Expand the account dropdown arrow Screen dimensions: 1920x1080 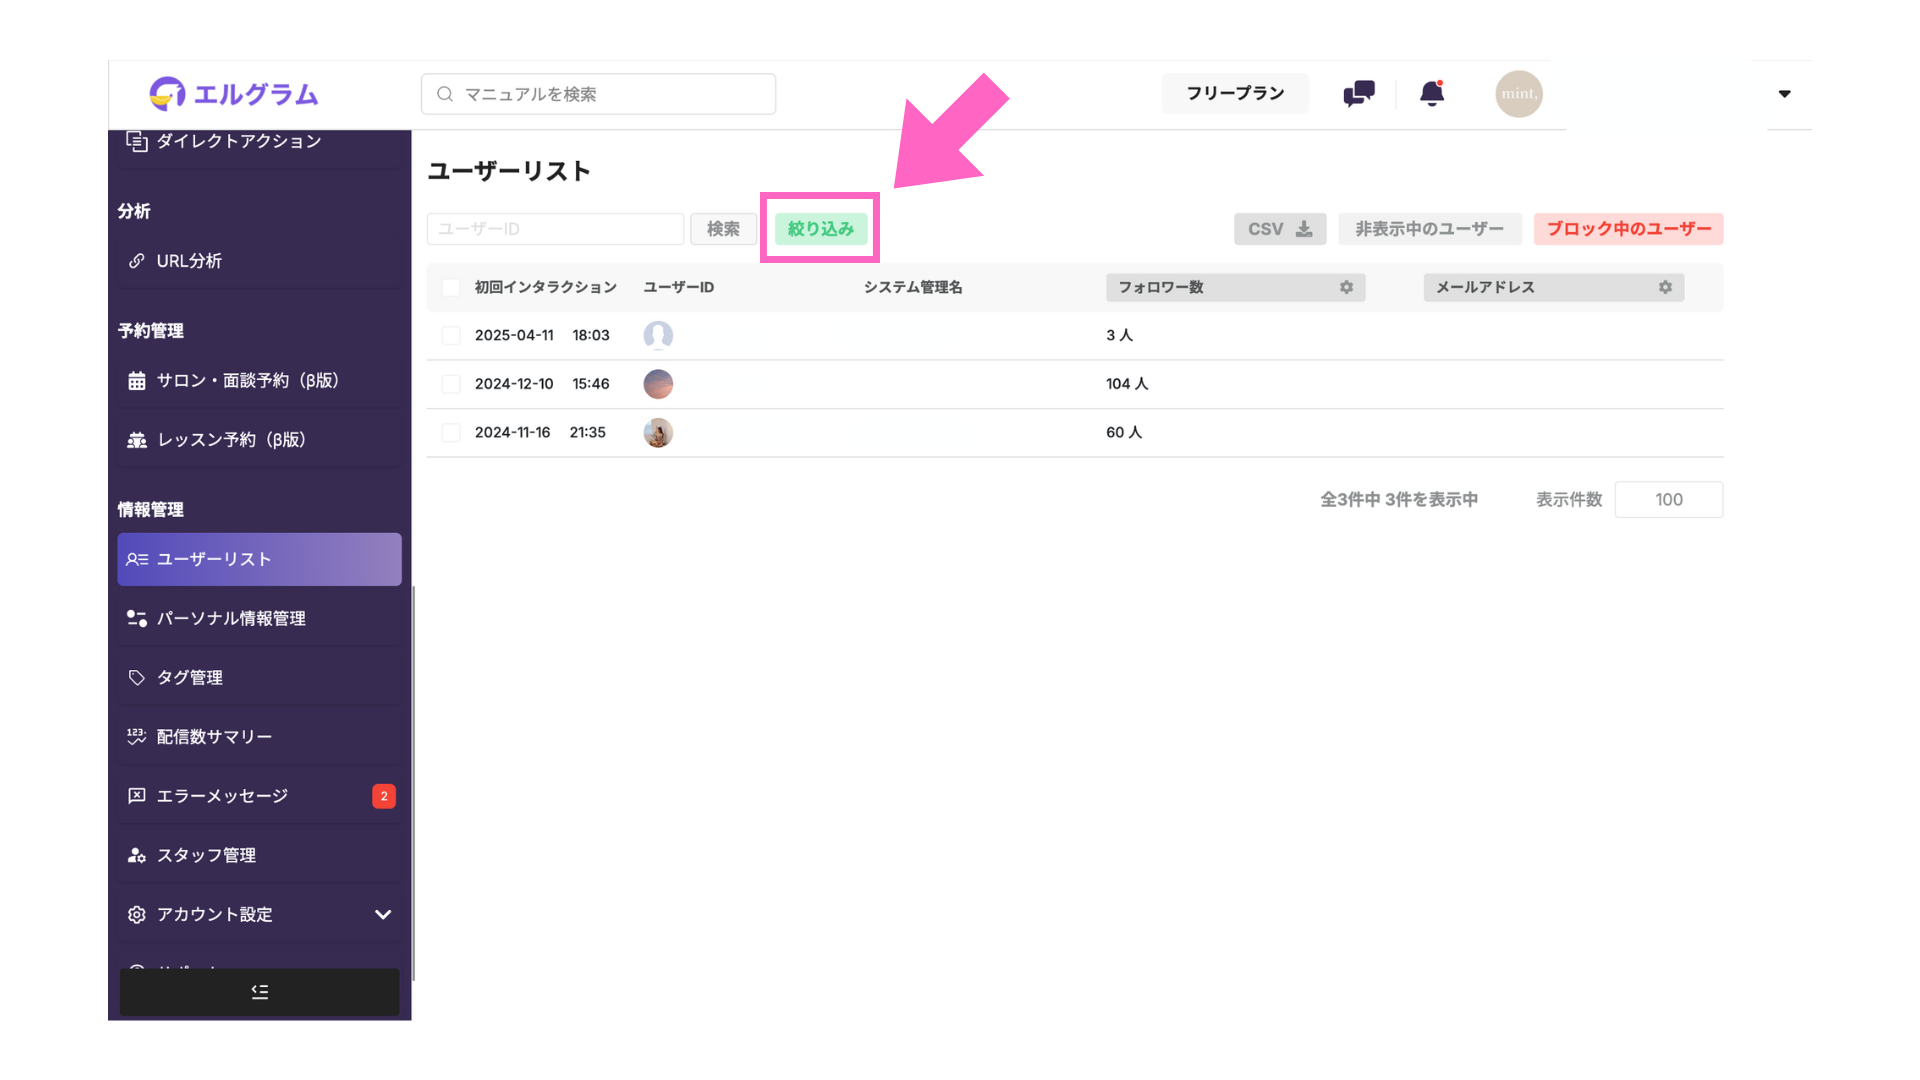tap(1784, 94)
